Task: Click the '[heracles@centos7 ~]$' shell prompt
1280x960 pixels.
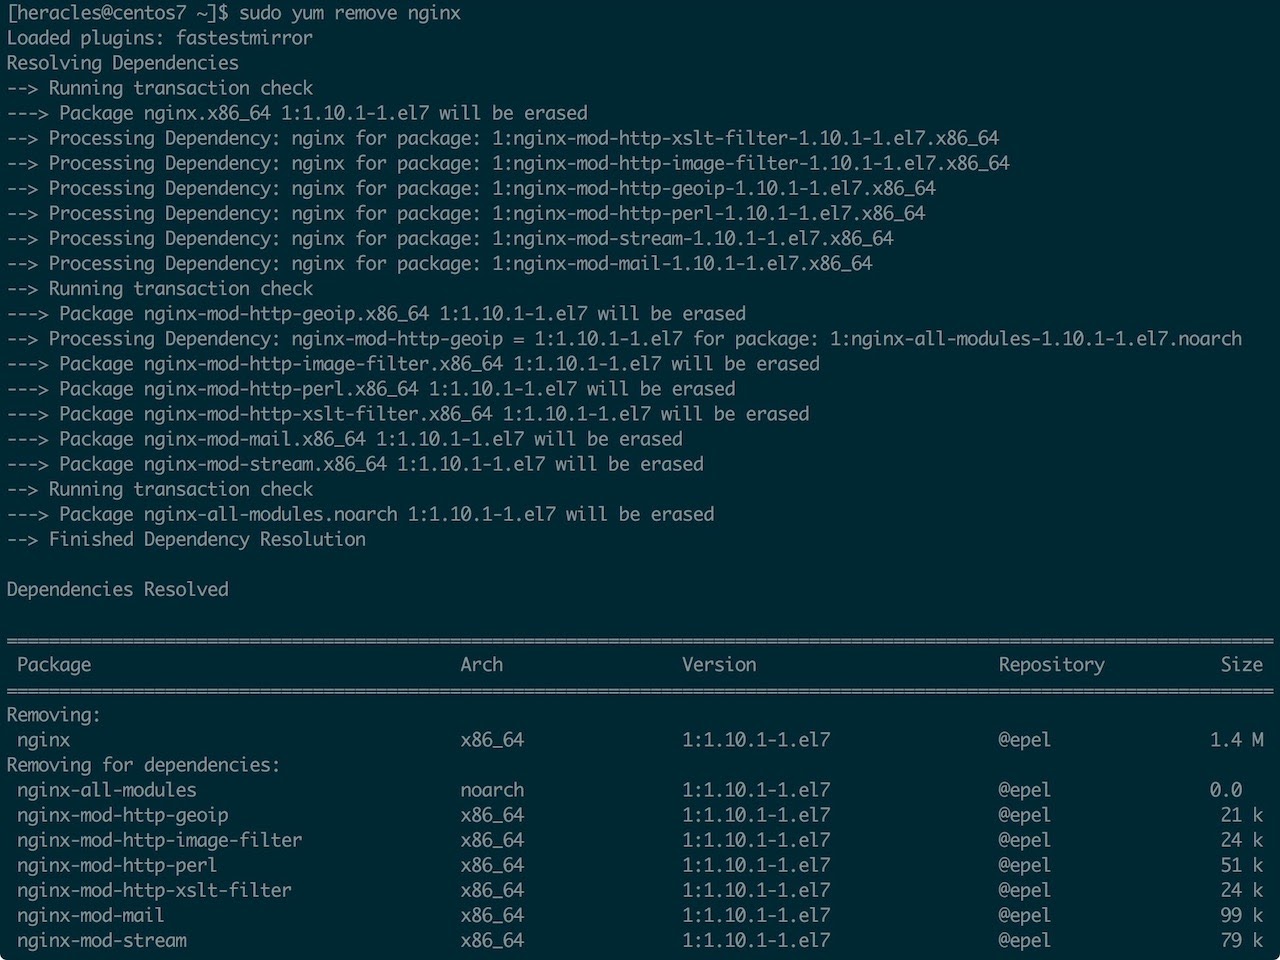Action: pos(118,13)
